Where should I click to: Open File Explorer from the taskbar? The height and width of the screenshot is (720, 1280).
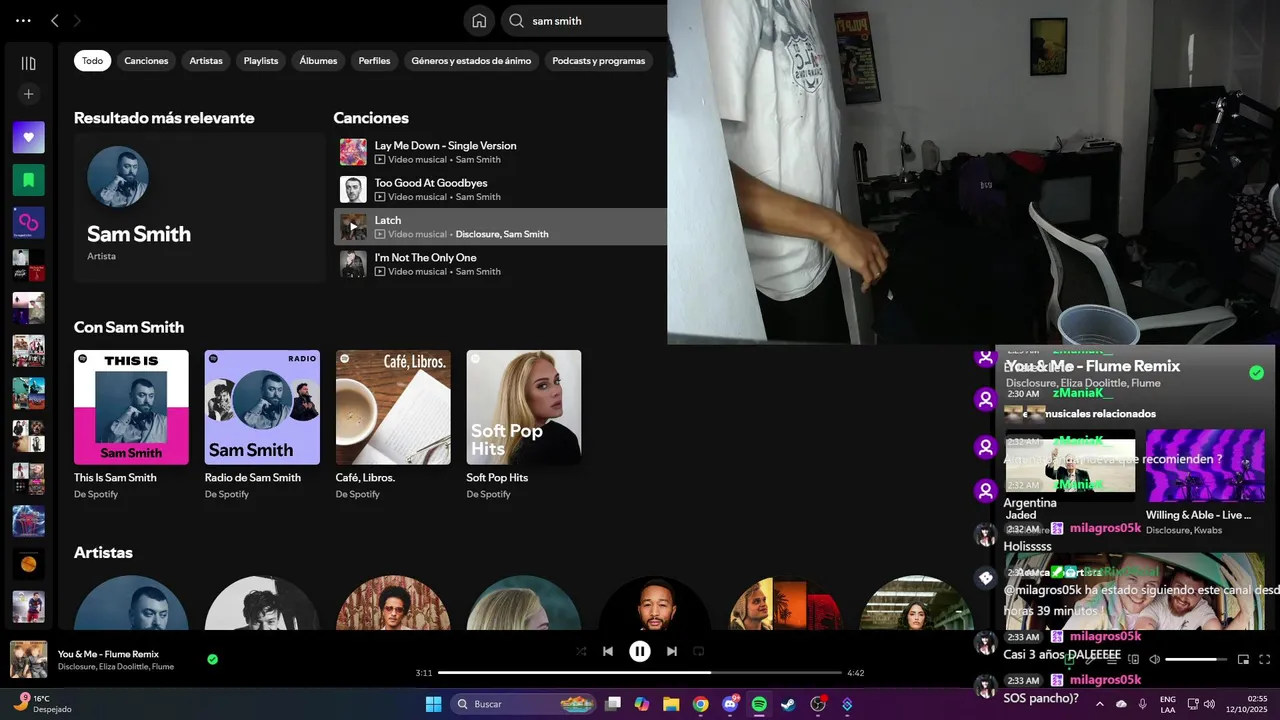coord(671,704)
